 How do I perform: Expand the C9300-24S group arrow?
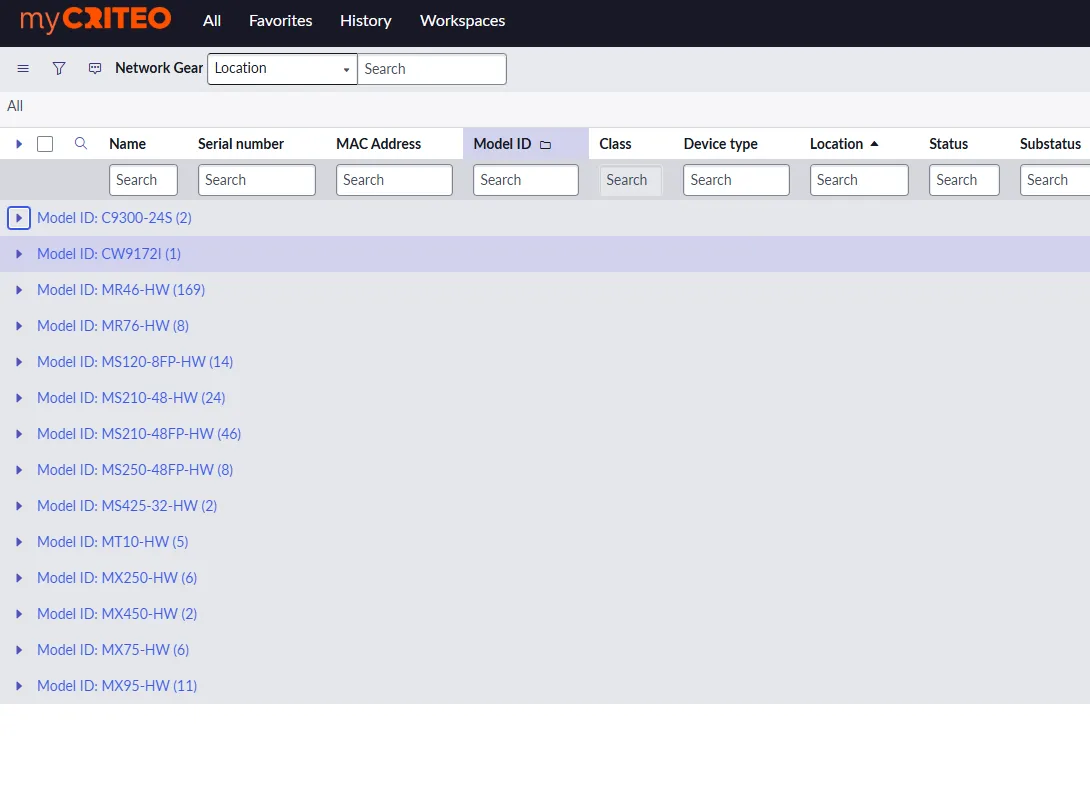(19, 218)
